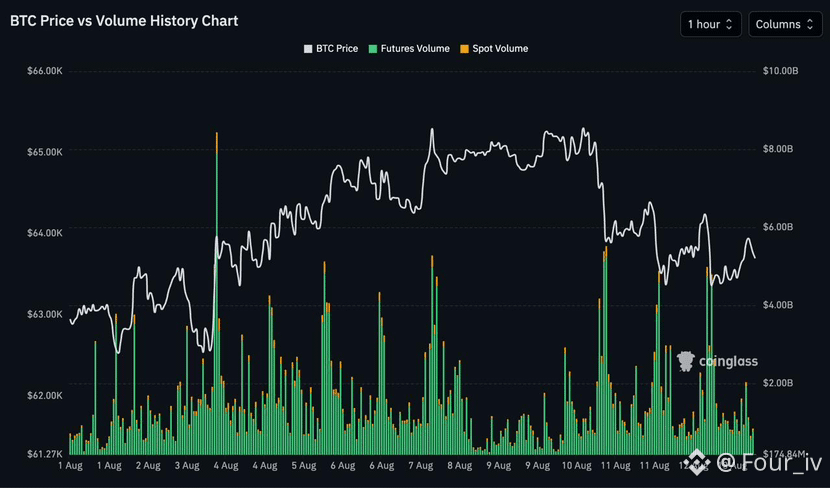
Task: Click the $6.00B volume axis label
Action: click(x=778, y=227)
